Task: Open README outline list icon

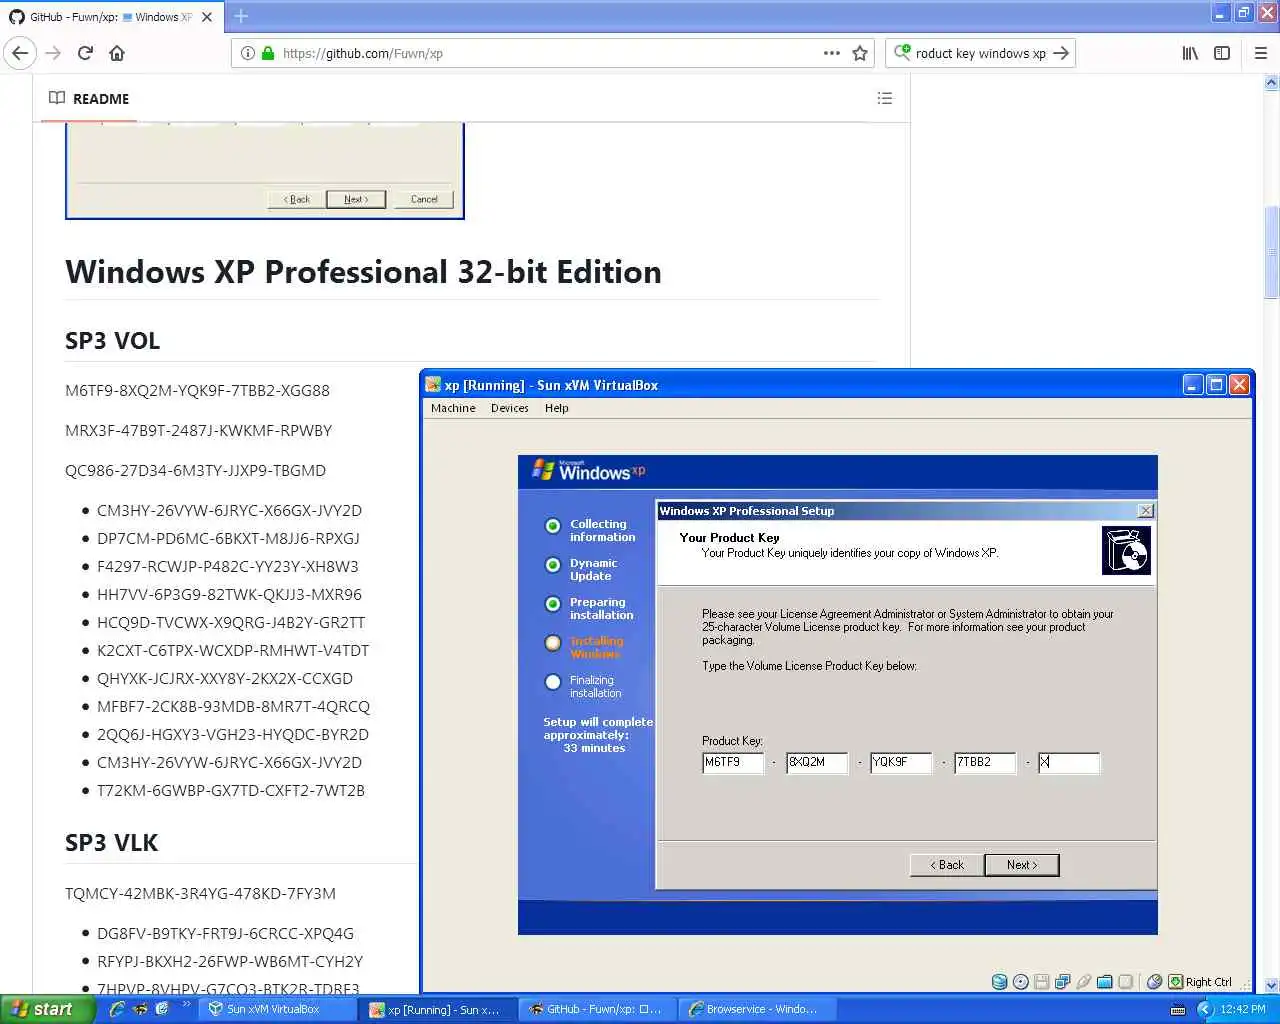Action: (885, 98)
